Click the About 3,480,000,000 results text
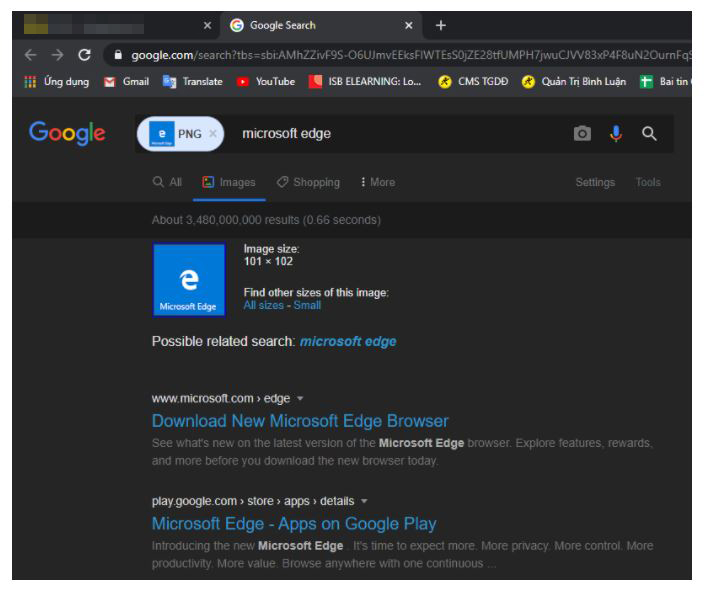This screenshot has width=705, height=592. [x=266, y=220]
